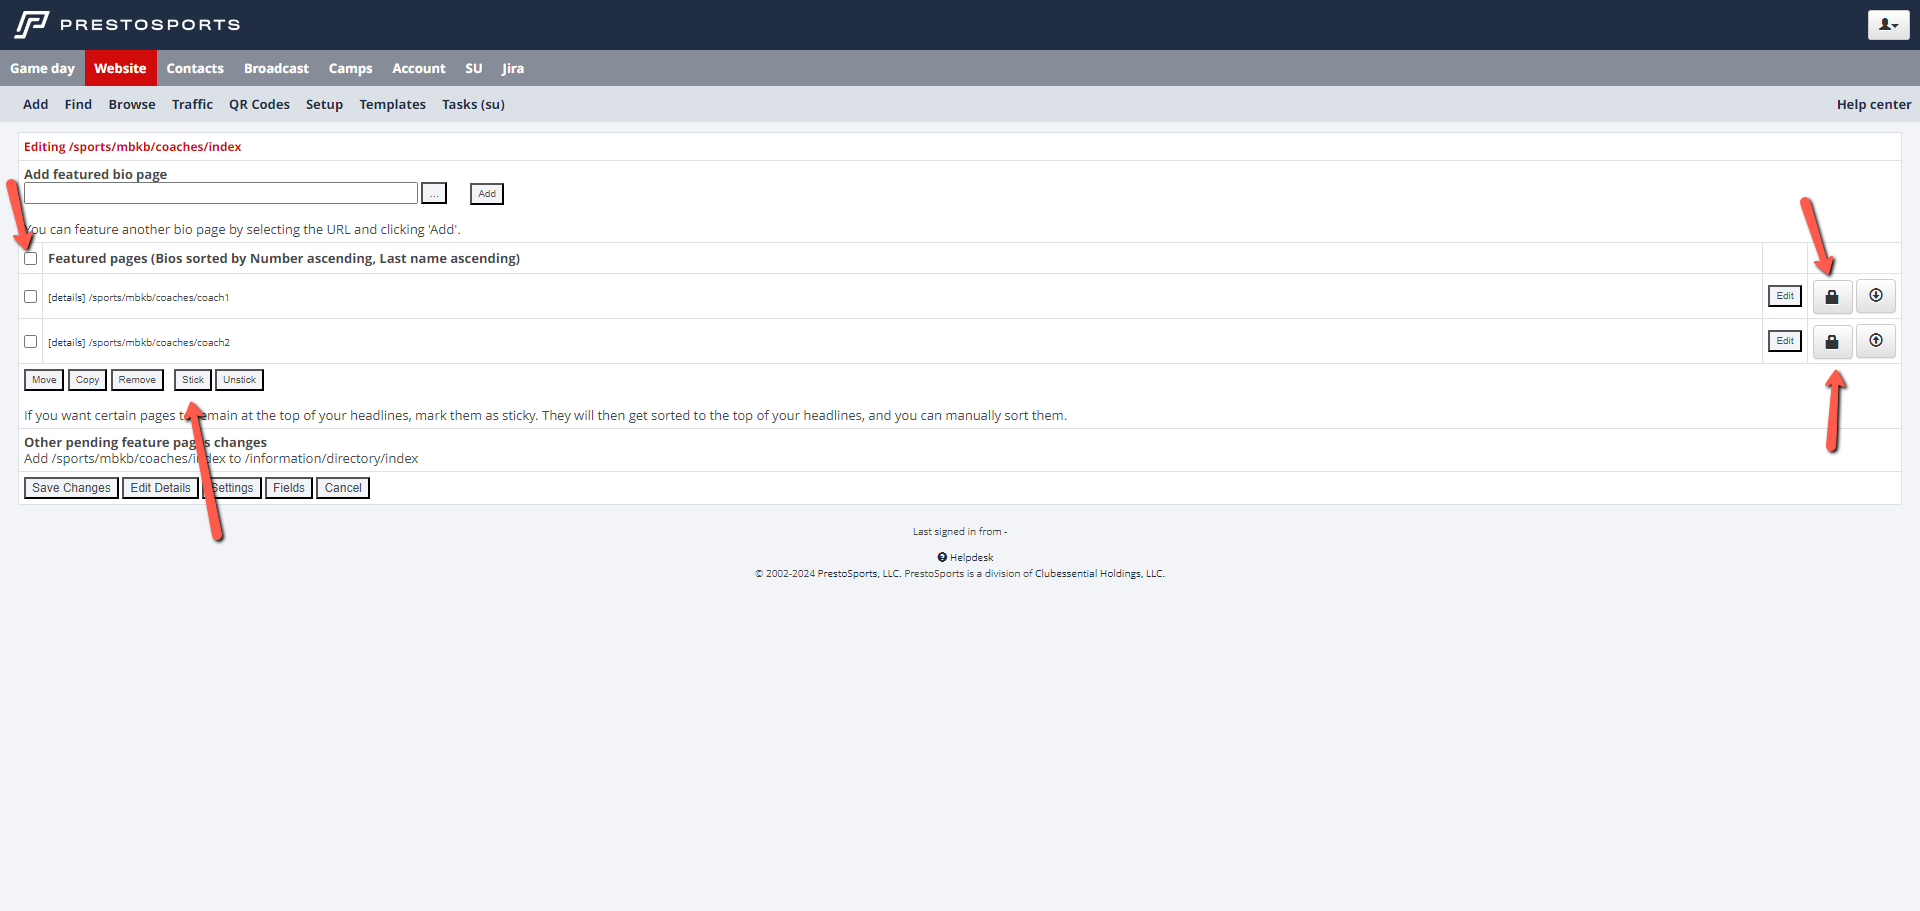Screen dimensions: 1920x911
Task: Check the coach1 row checkbox
Action: pos(31,297)
